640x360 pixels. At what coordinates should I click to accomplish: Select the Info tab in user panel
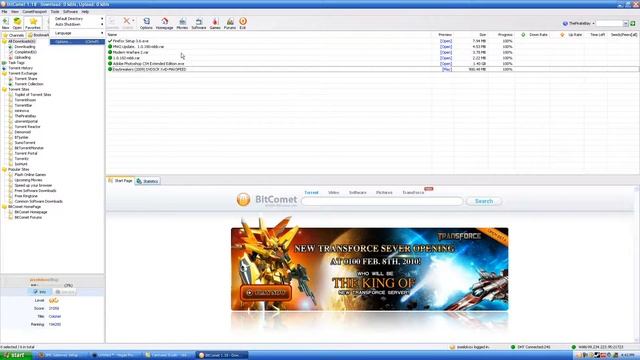[40, 292]
